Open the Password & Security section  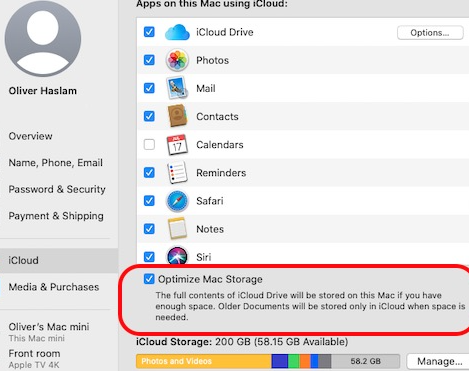coord(57,189)
